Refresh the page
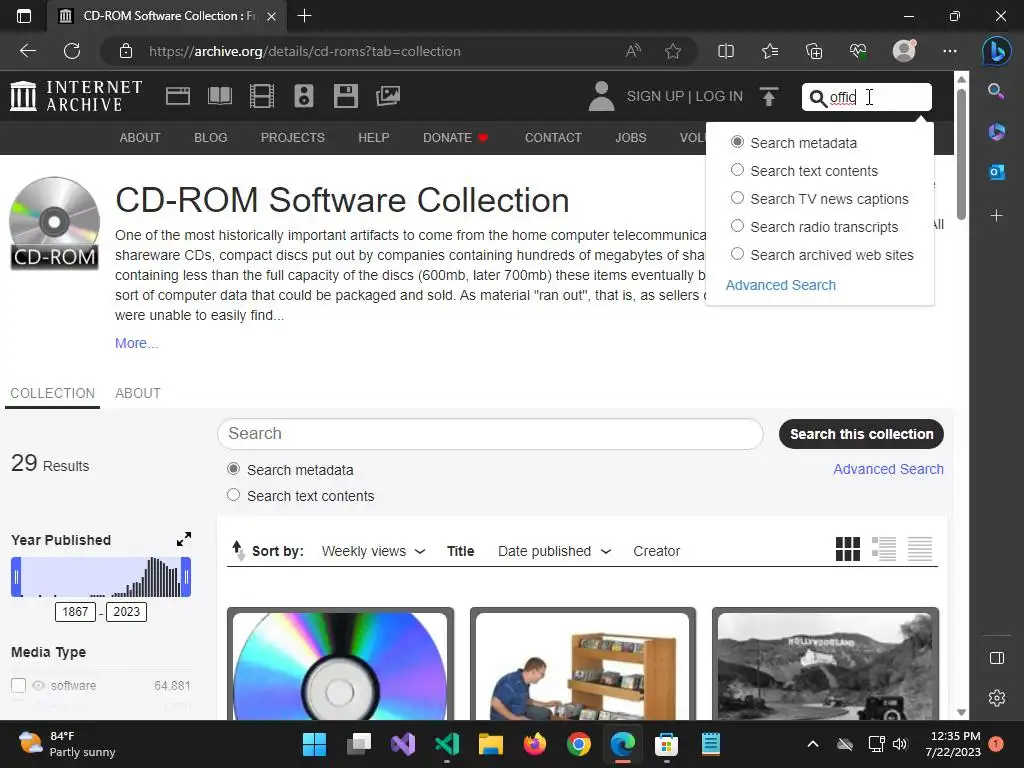This screenshot has width=1024, height=768. point(72,51)
